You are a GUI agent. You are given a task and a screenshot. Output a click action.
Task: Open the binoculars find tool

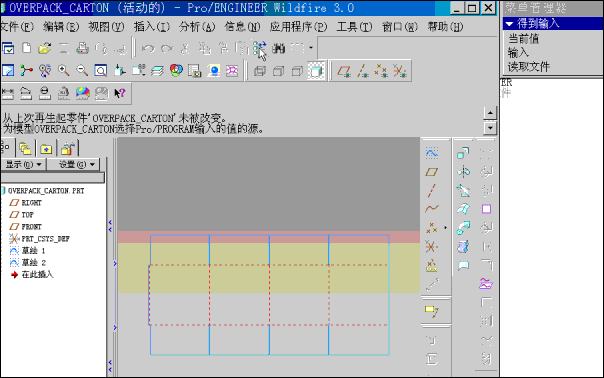coord(279,49)
